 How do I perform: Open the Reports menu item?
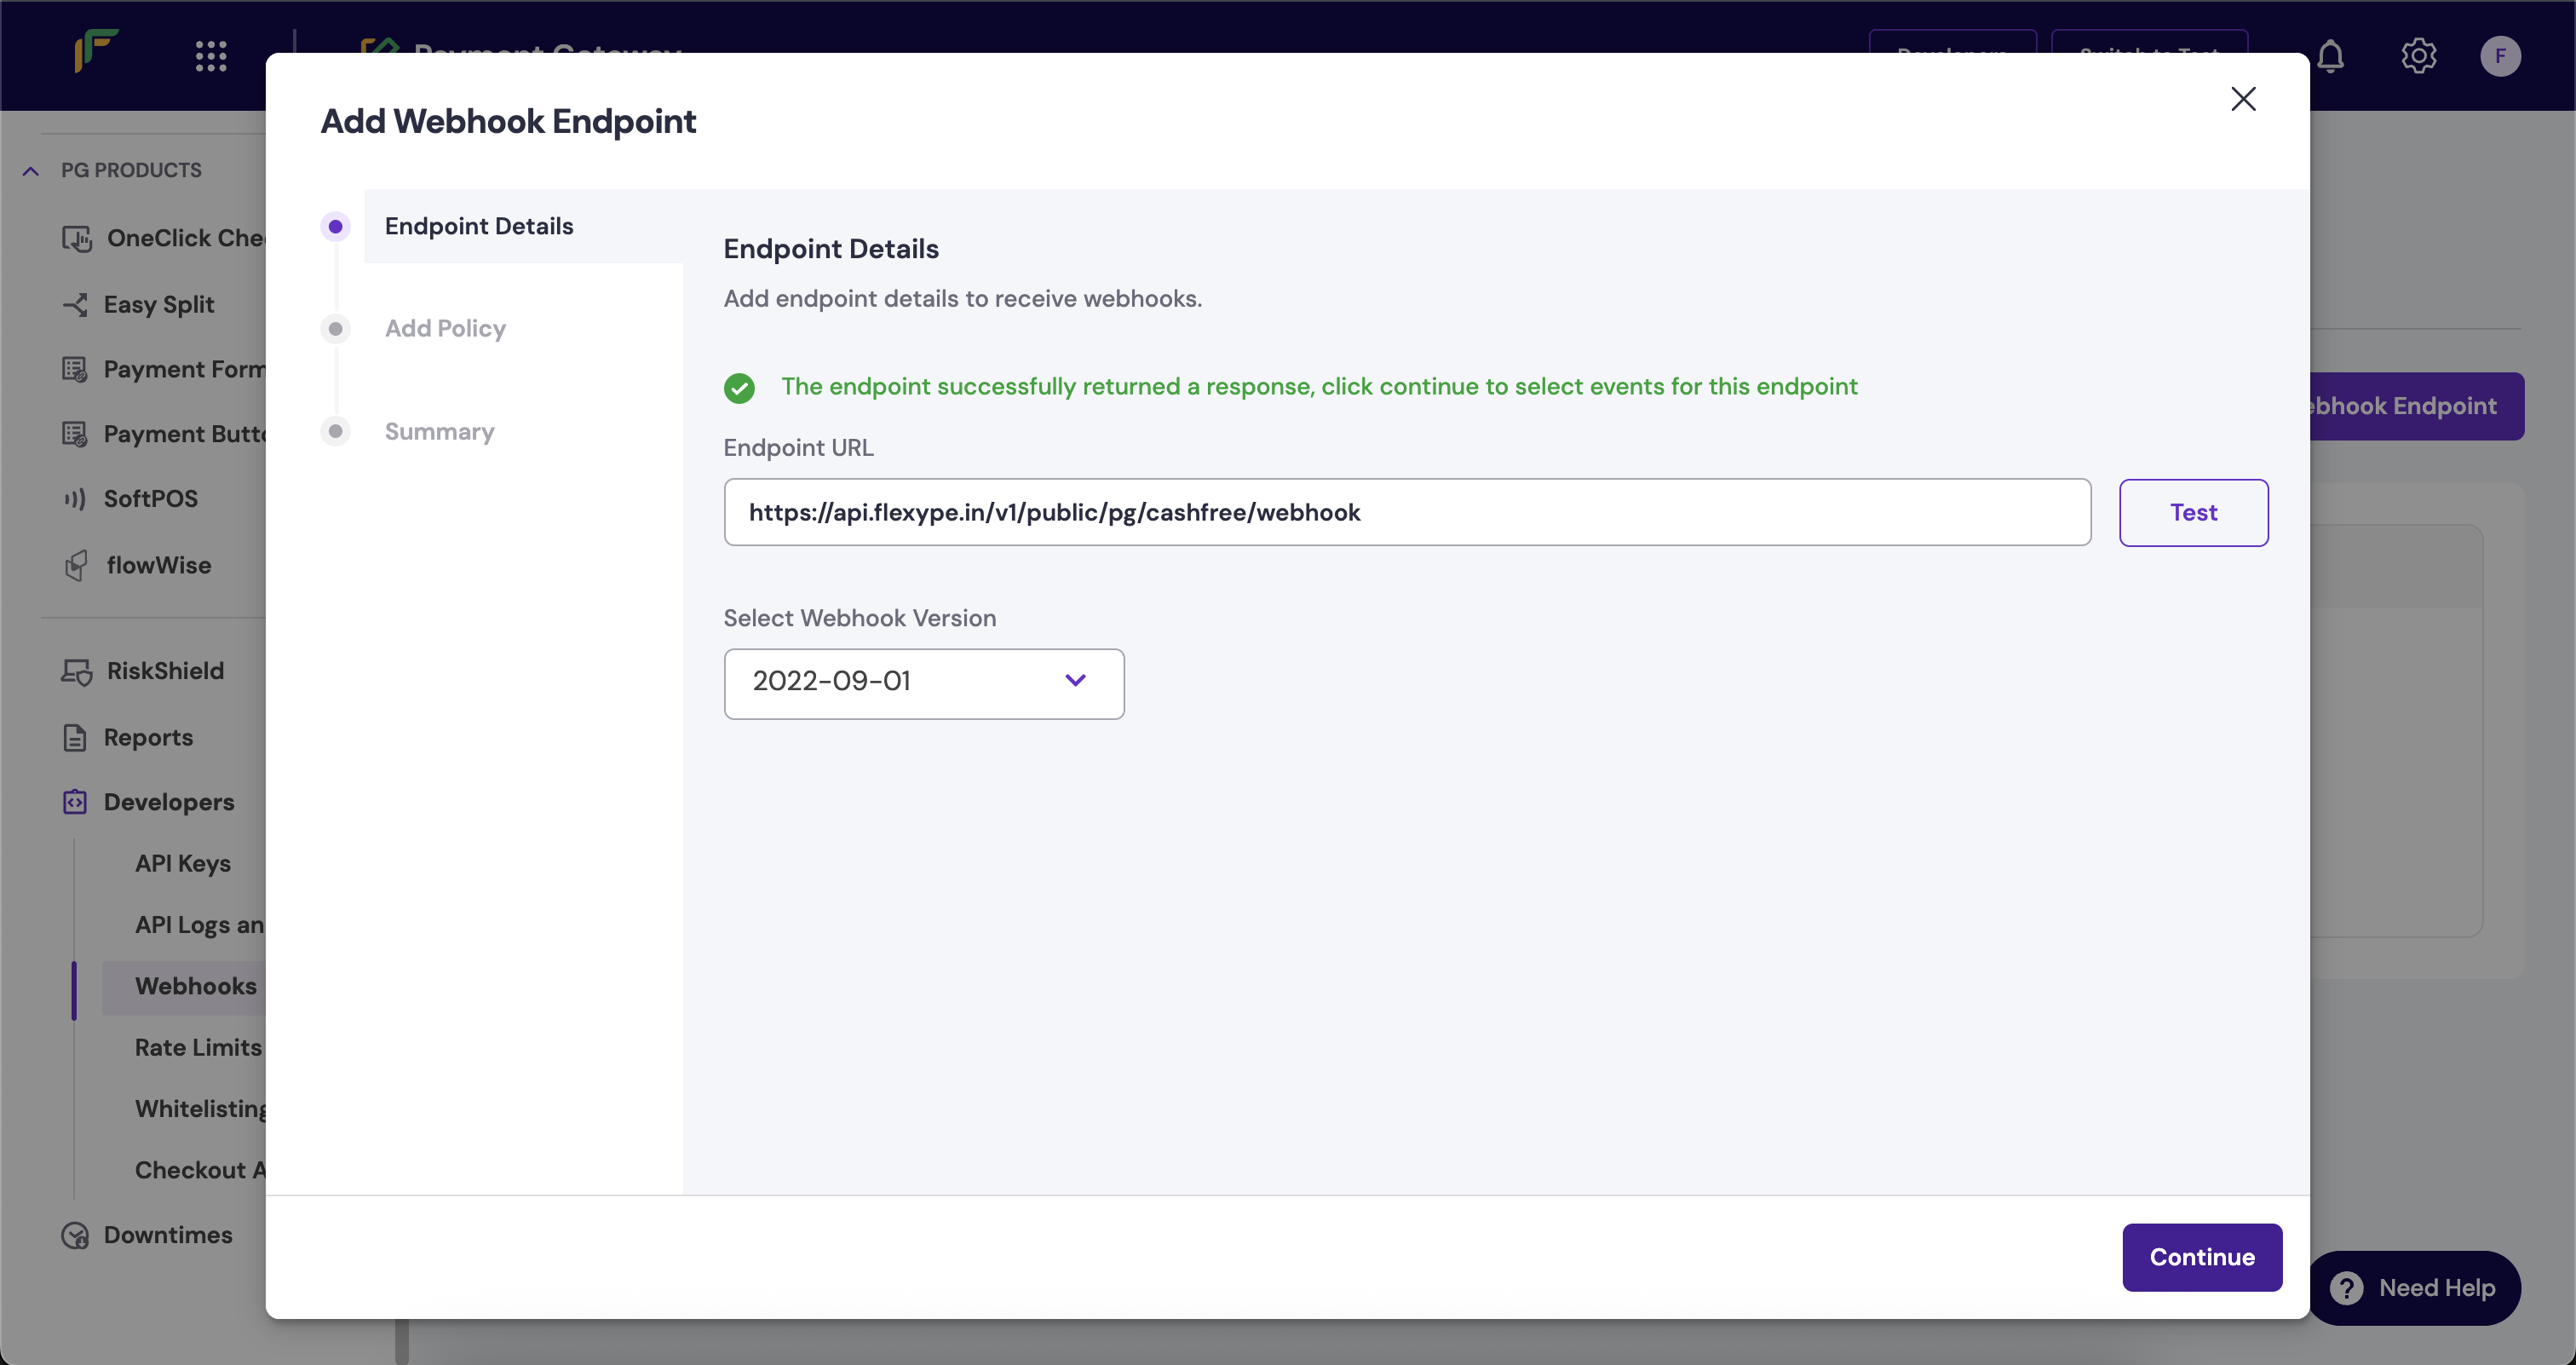(x=148, y=738)
